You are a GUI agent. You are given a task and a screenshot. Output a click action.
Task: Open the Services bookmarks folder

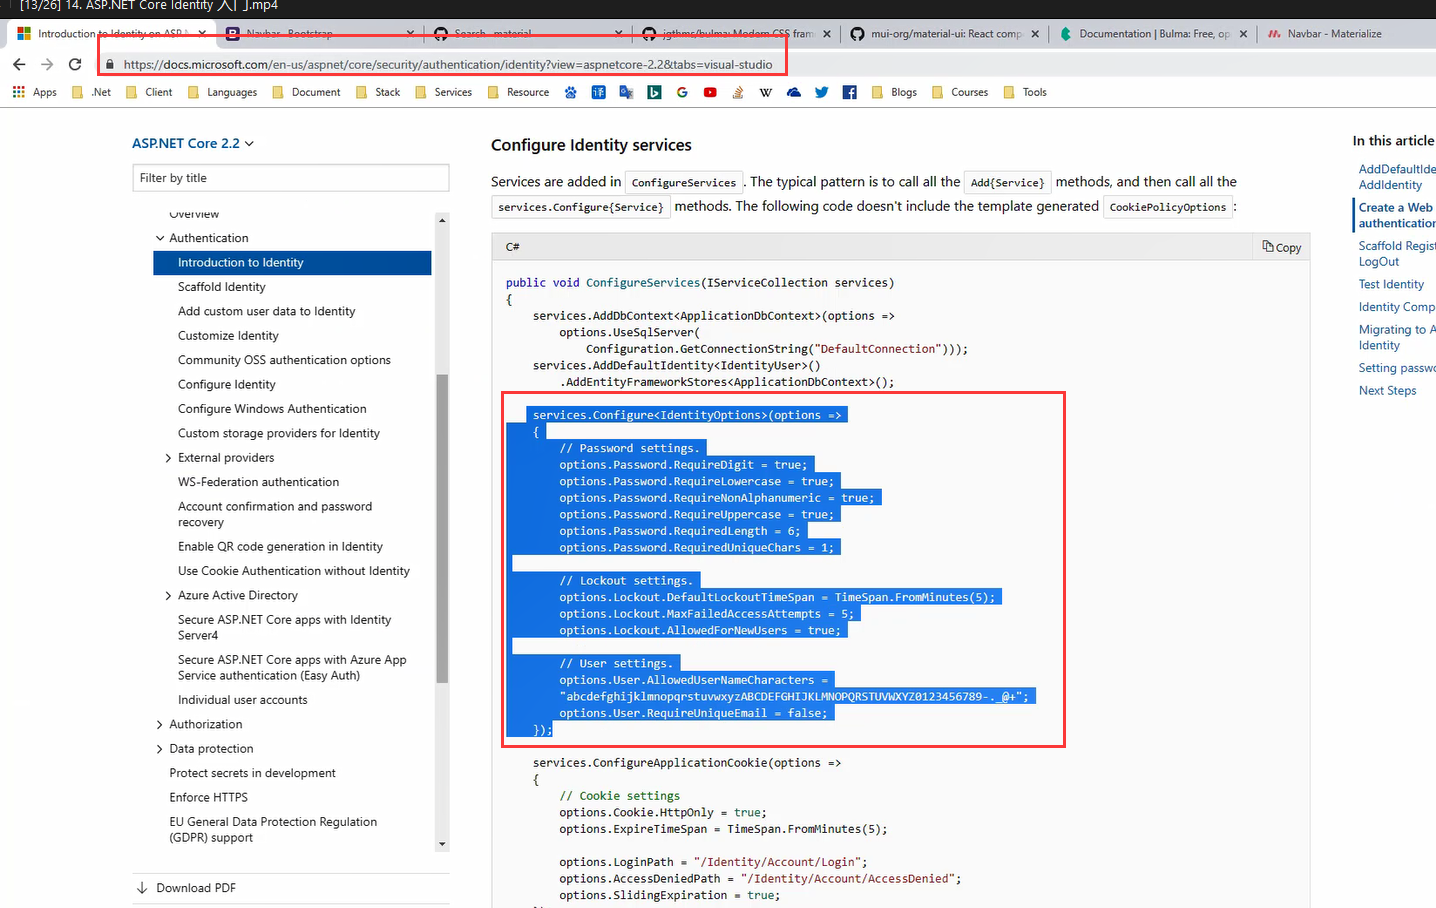(443, 92)
